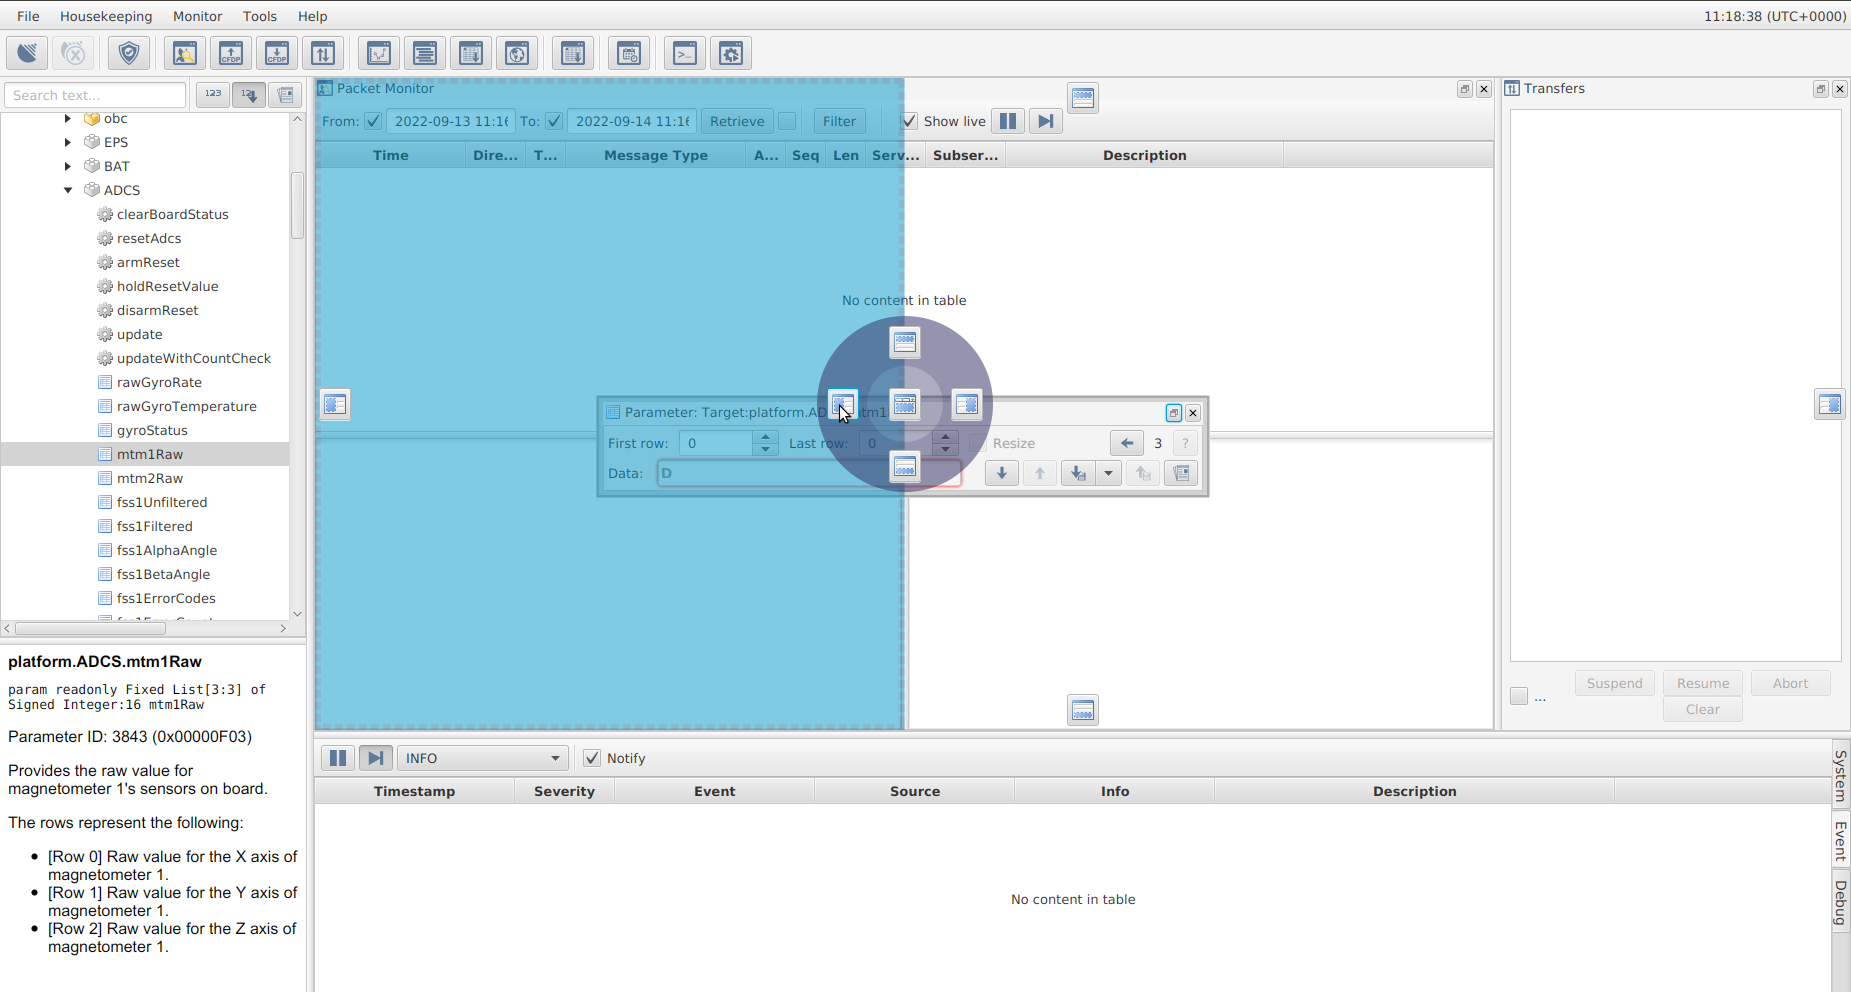Open the graph plot window icon
This screenshot has width=1851, height=992.
coord(379,53)
